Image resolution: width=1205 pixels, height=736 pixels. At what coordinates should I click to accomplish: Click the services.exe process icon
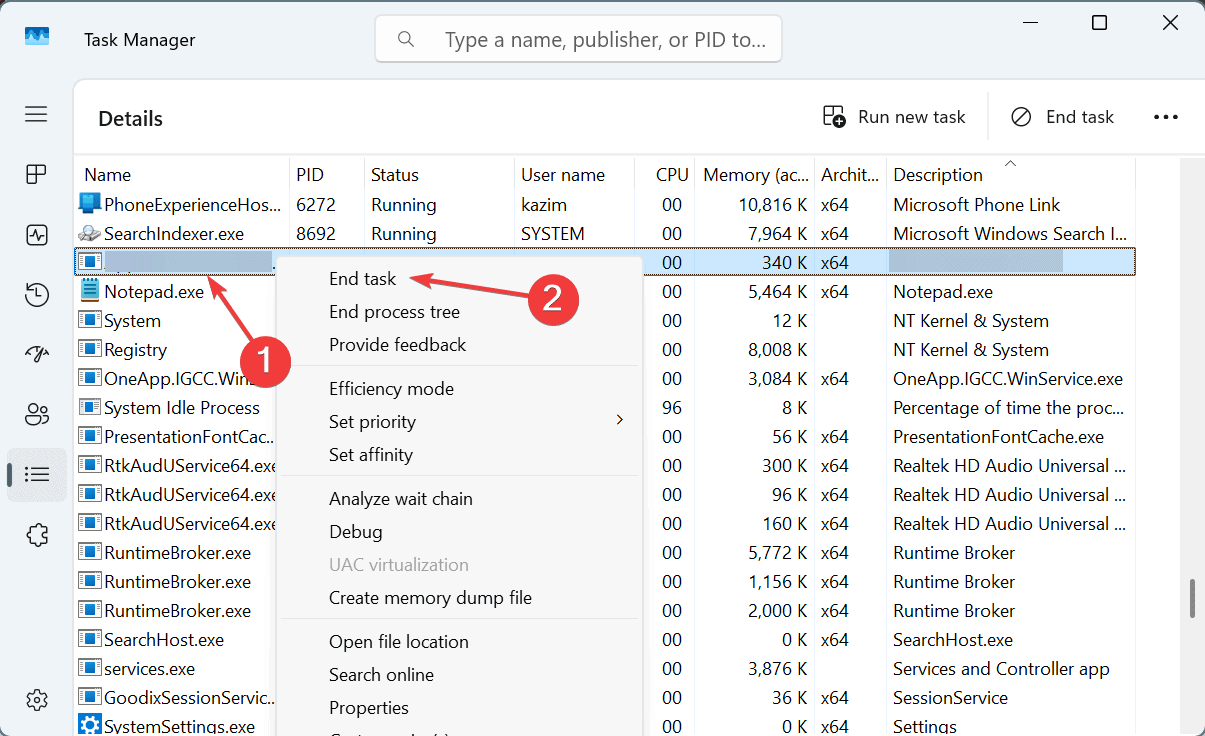tap(90, 669)
